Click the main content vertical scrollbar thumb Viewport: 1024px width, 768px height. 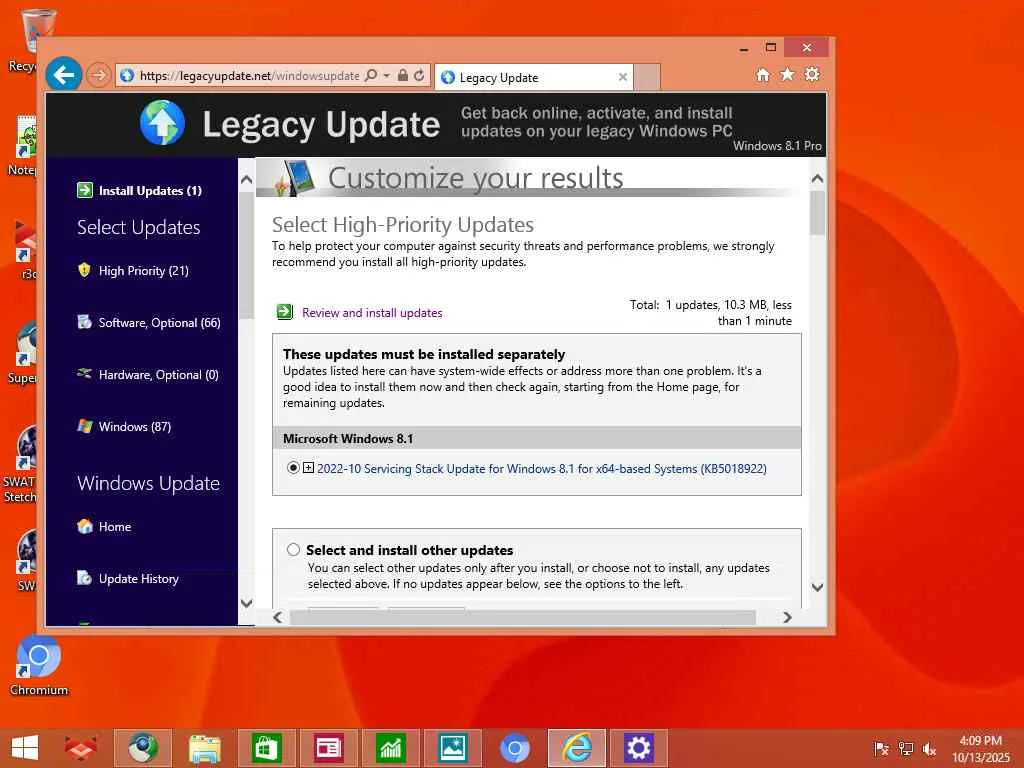pos(817,213)
